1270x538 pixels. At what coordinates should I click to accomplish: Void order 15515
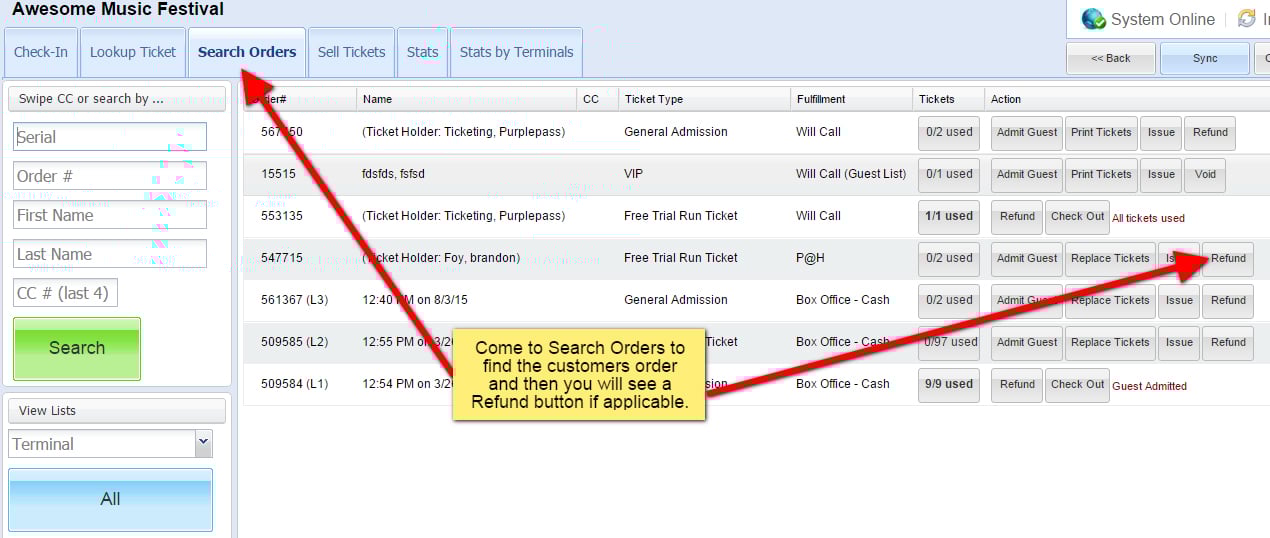coord(1205,174)
